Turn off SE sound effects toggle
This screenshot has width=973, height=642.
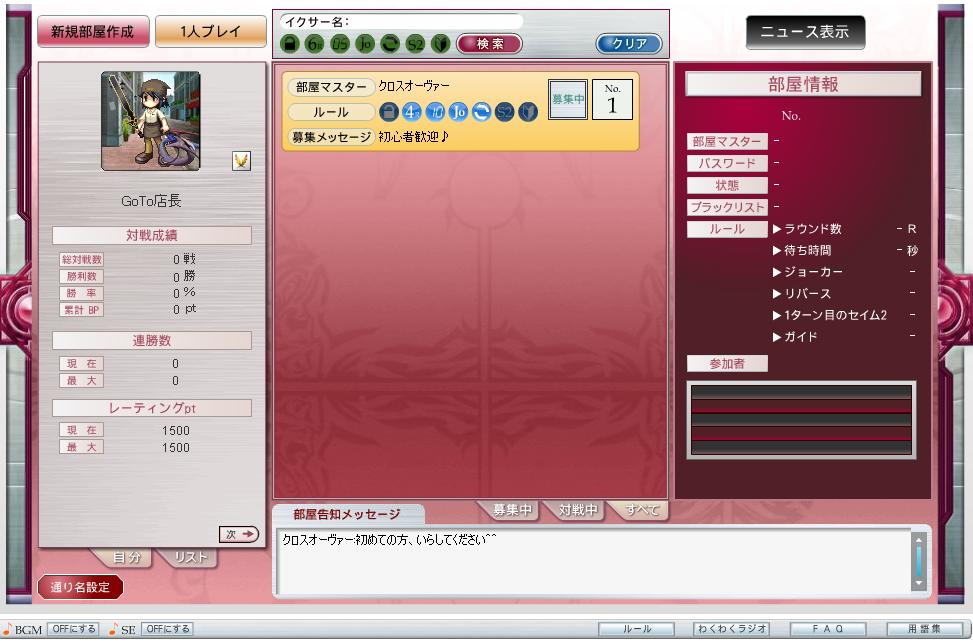click(x=167, y=629)
